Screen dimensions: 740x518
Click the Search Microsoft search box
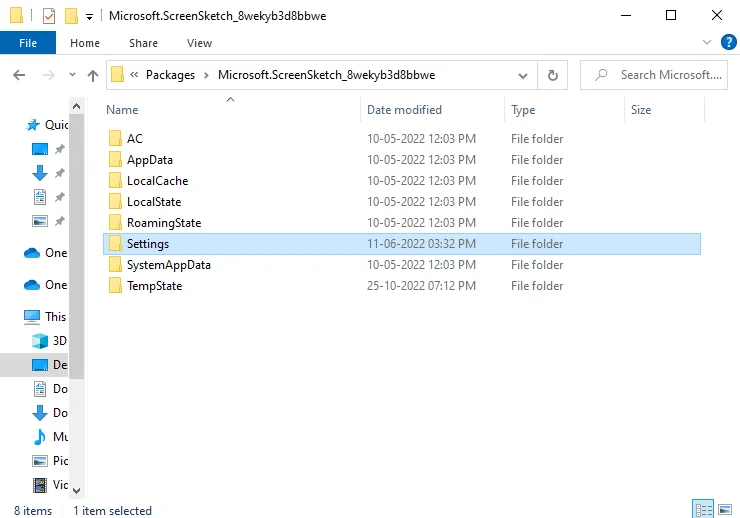[654, 75]
